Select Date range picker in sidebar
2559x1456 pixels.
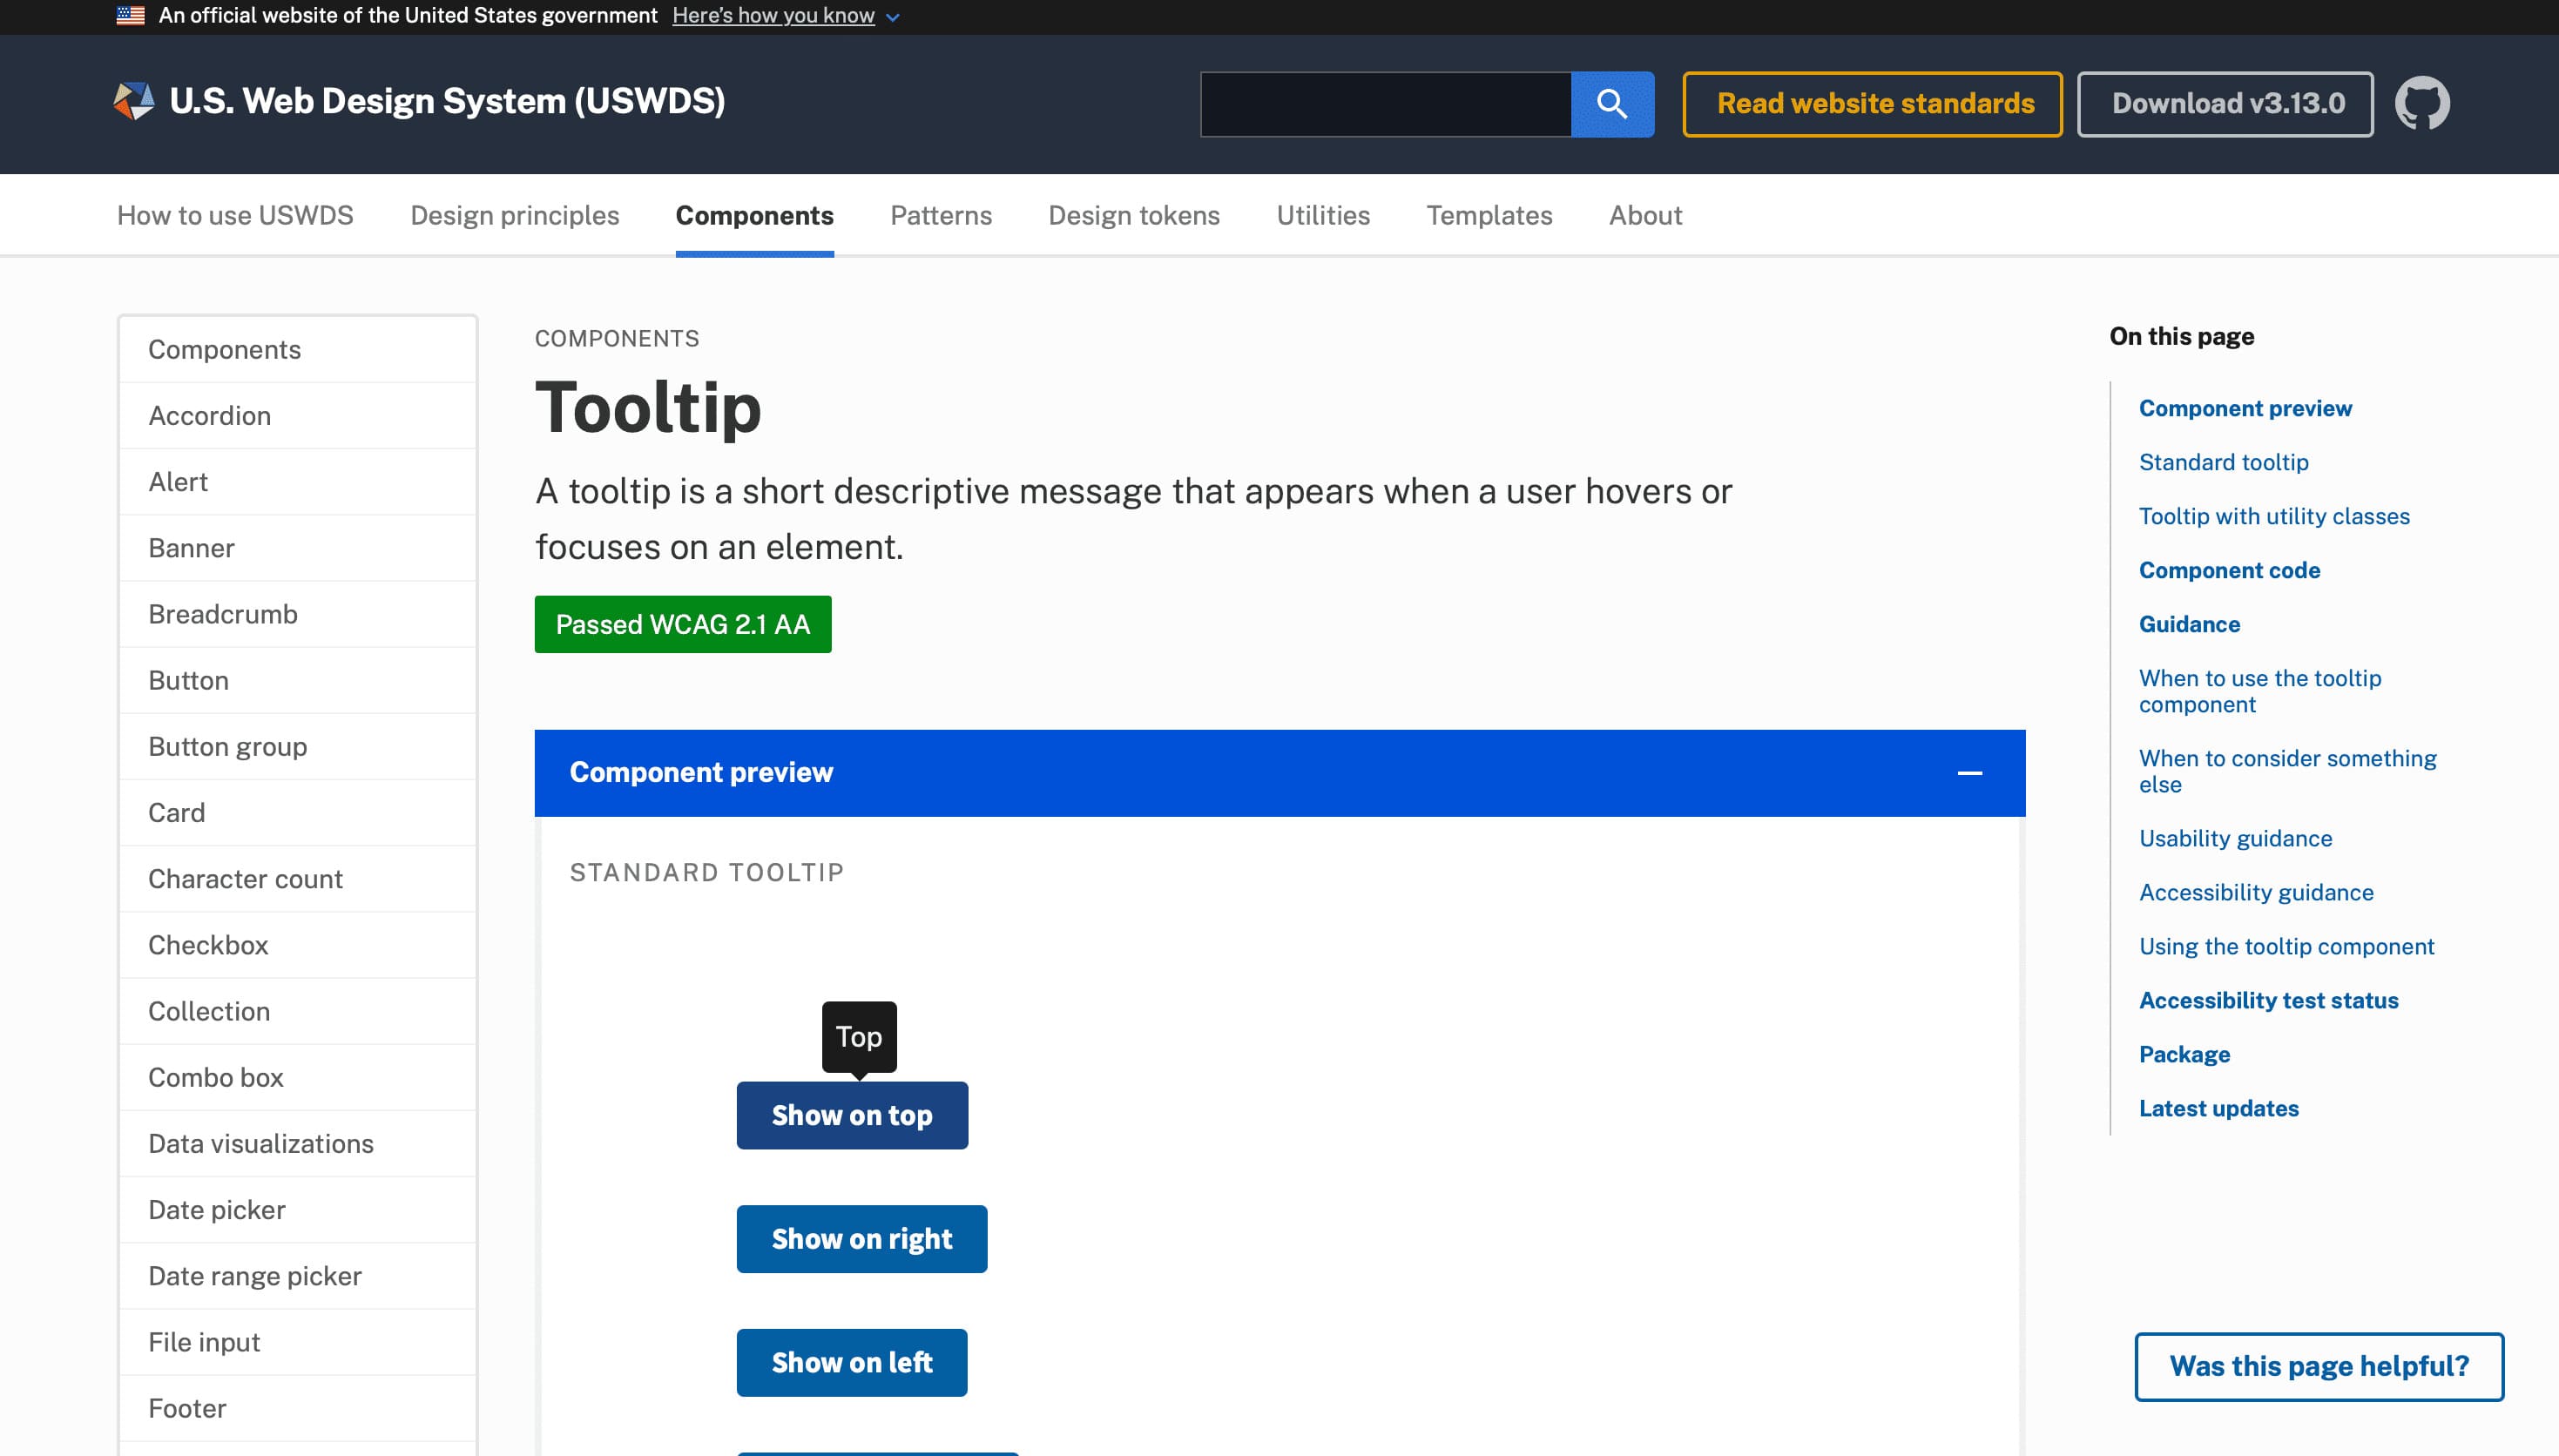255,1276
